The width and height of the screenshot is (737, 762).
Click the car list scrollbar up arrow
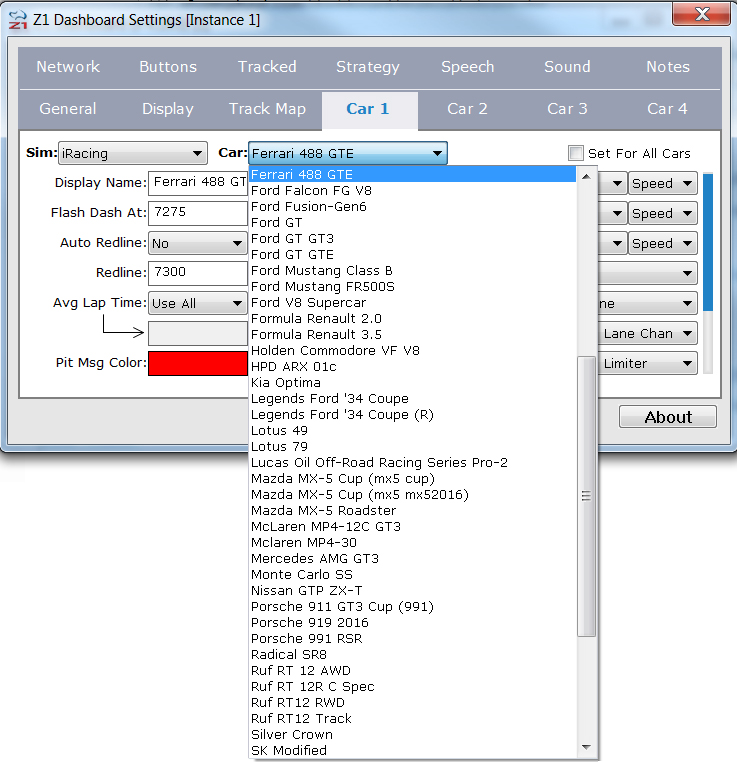[586, 176]
